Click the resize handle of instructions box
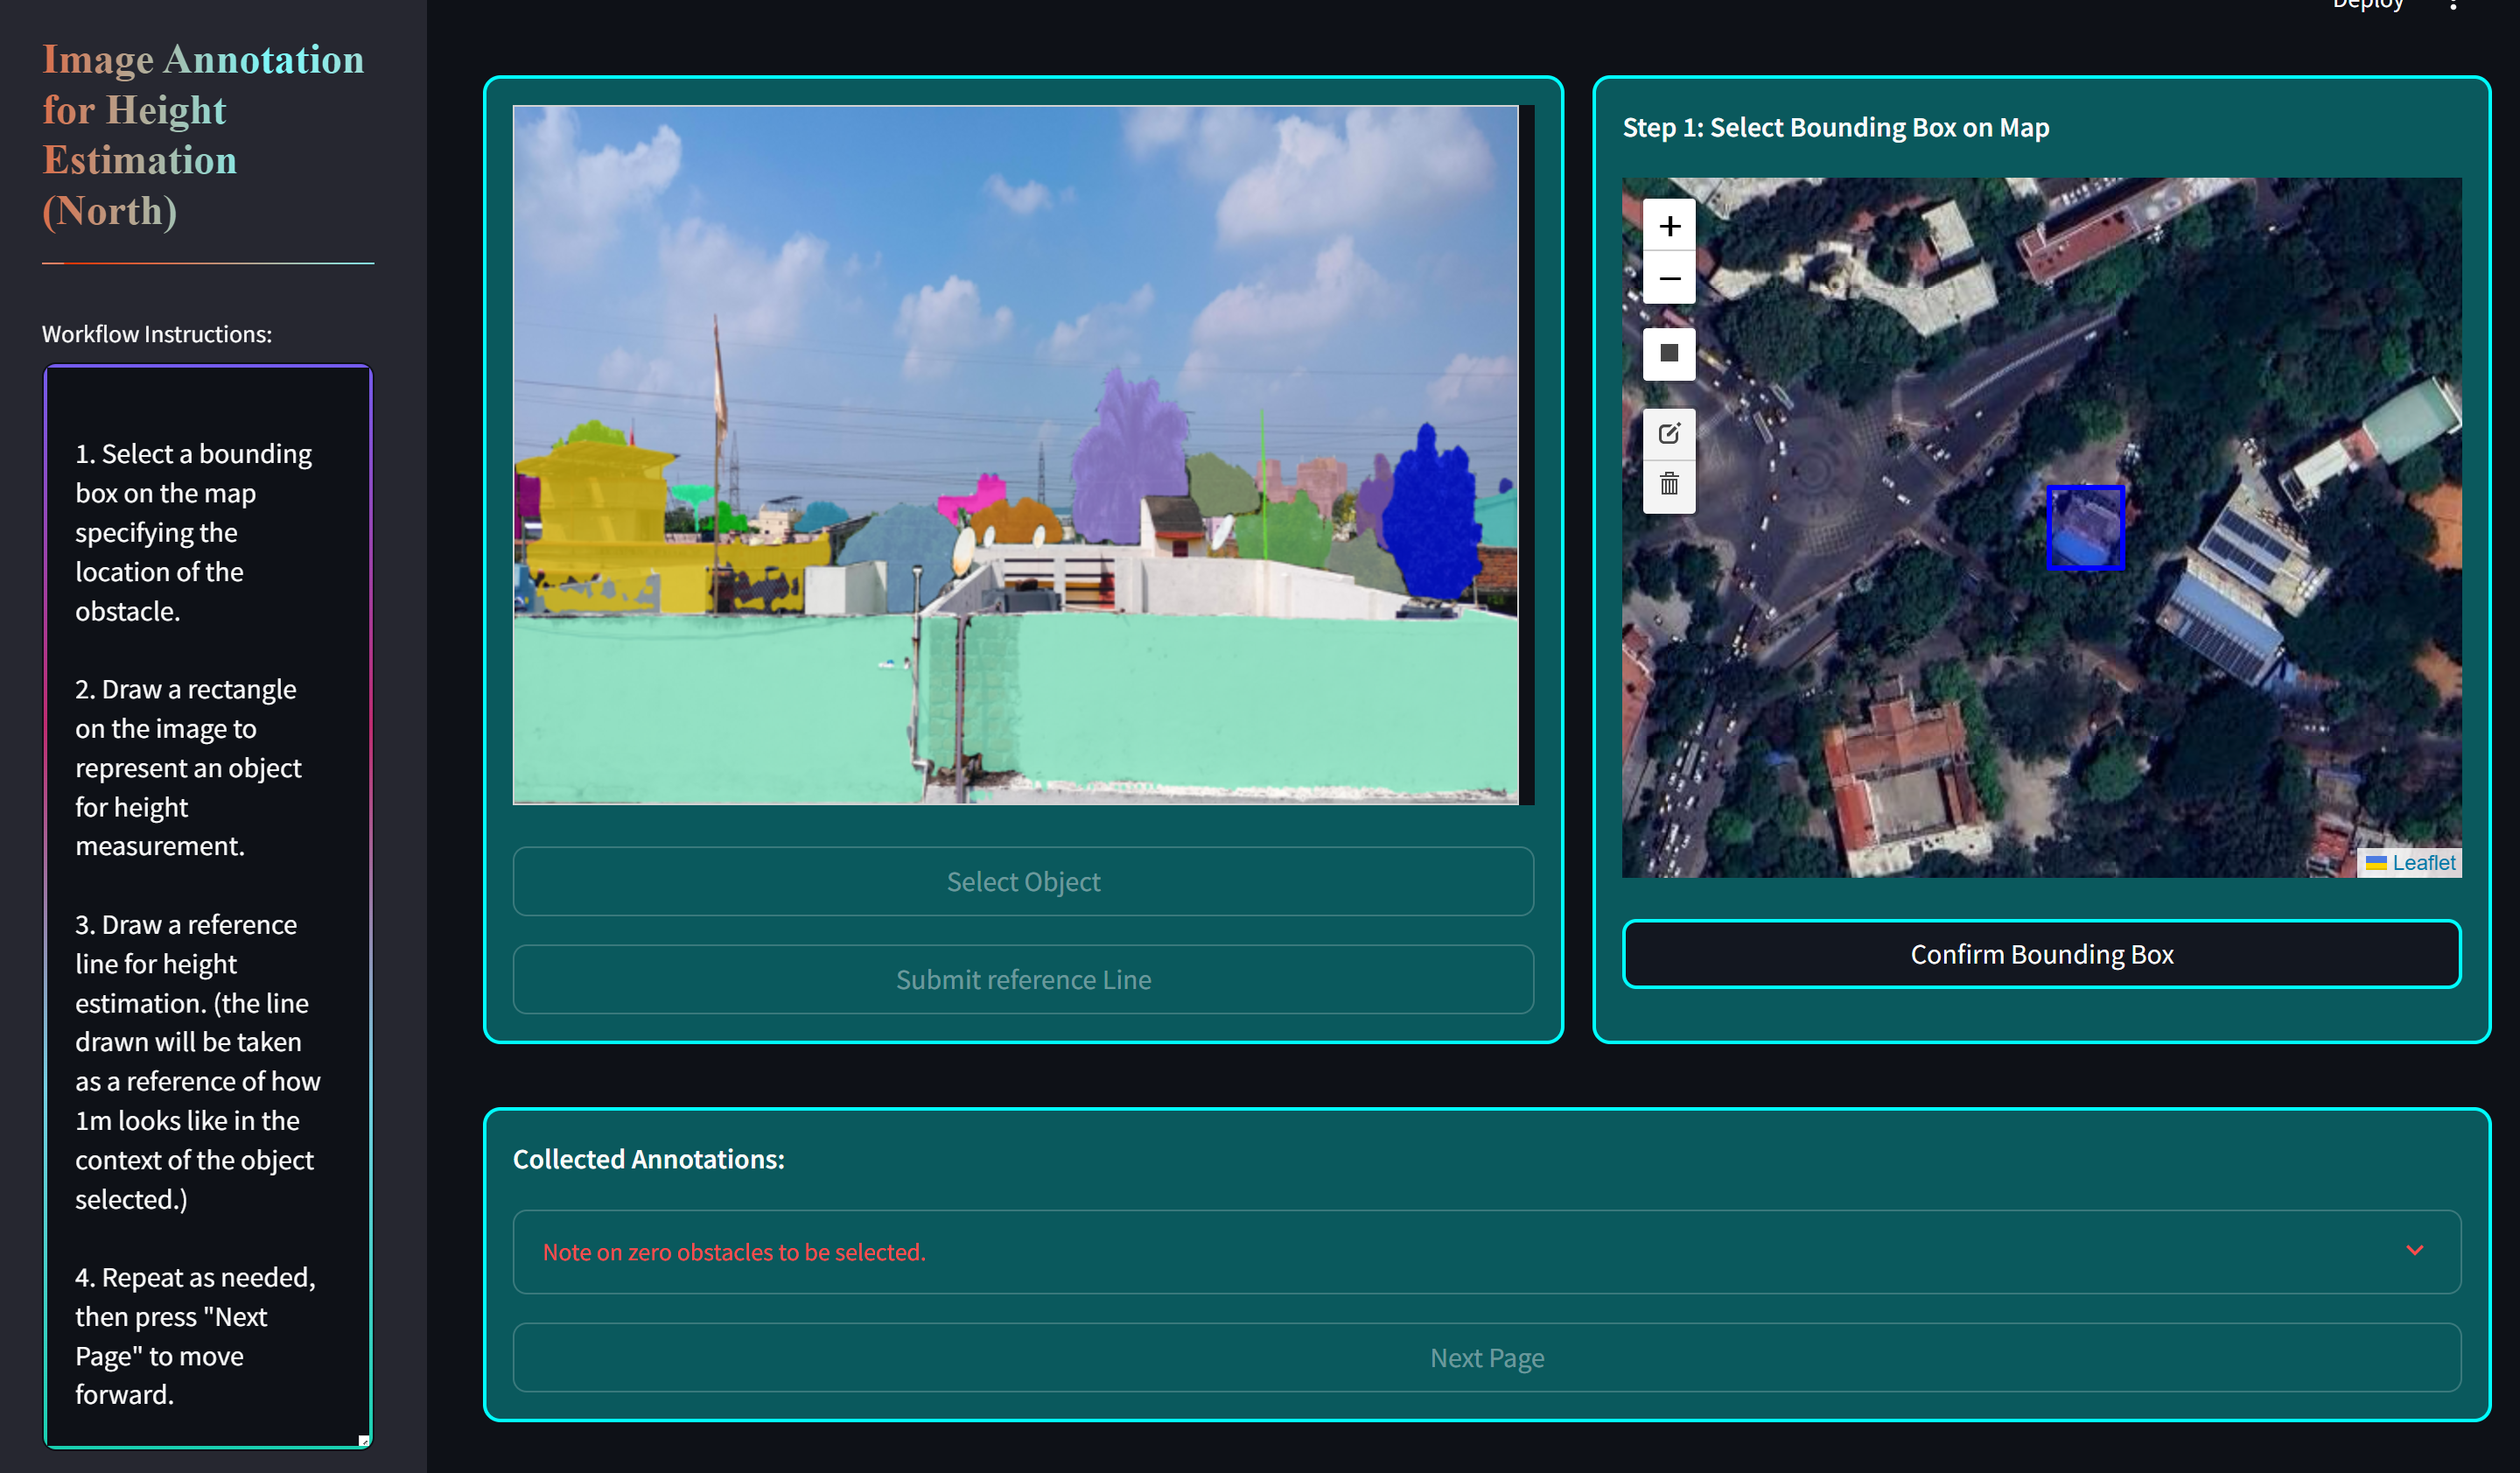The image size is (2520, 1473). [x=364, y=1440]
